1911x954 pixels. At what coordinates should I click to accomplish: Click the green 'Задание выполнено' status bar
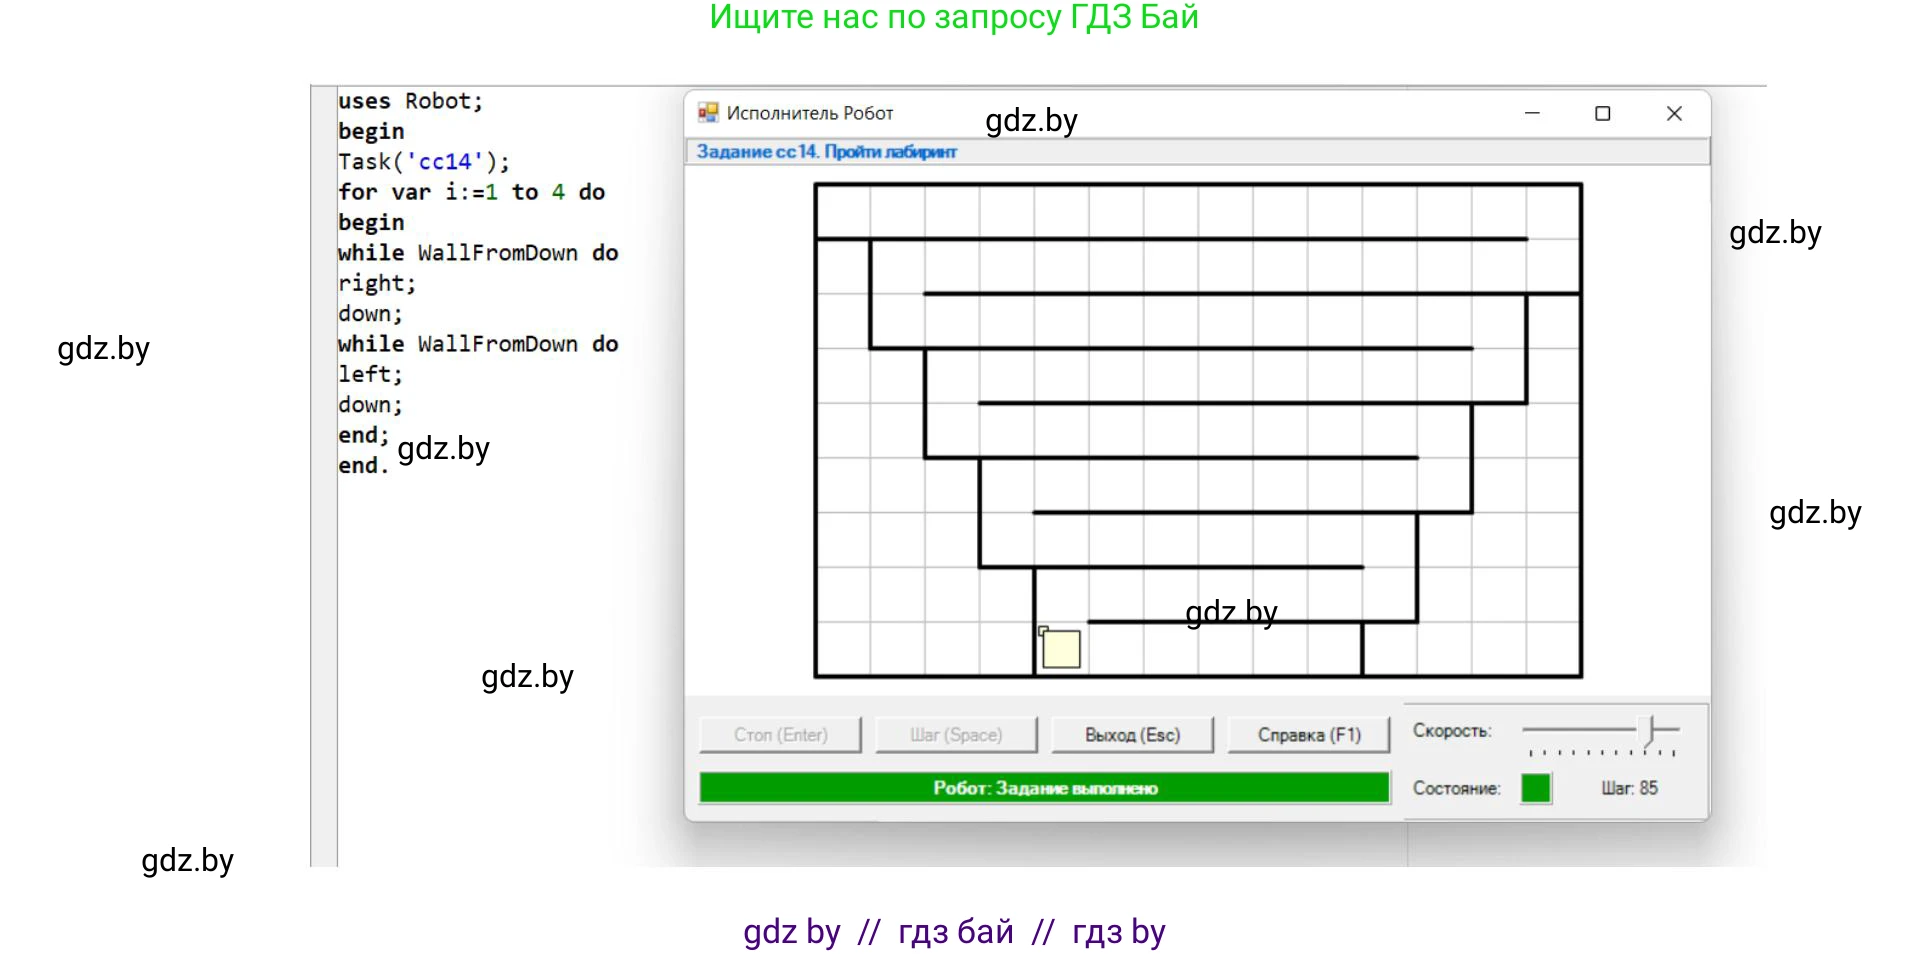coord(1044,788)
